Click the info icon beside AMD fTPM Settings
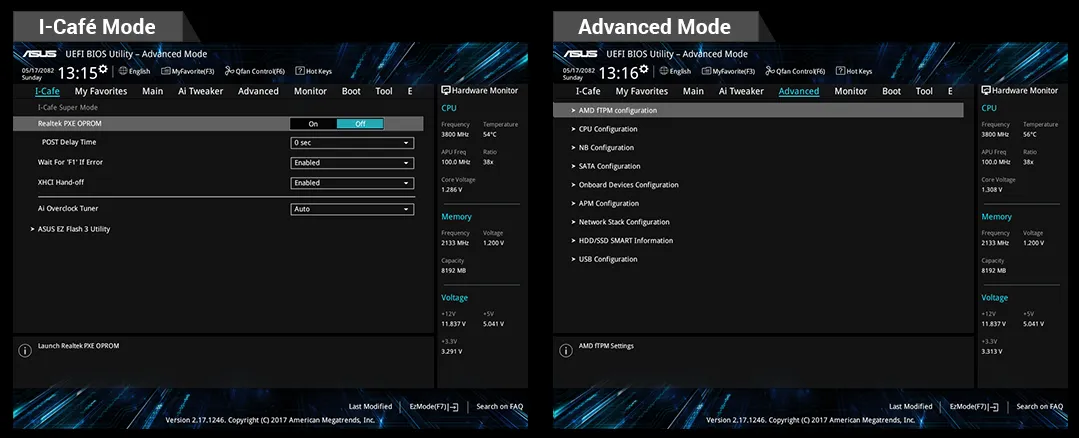 coord(565,350)
